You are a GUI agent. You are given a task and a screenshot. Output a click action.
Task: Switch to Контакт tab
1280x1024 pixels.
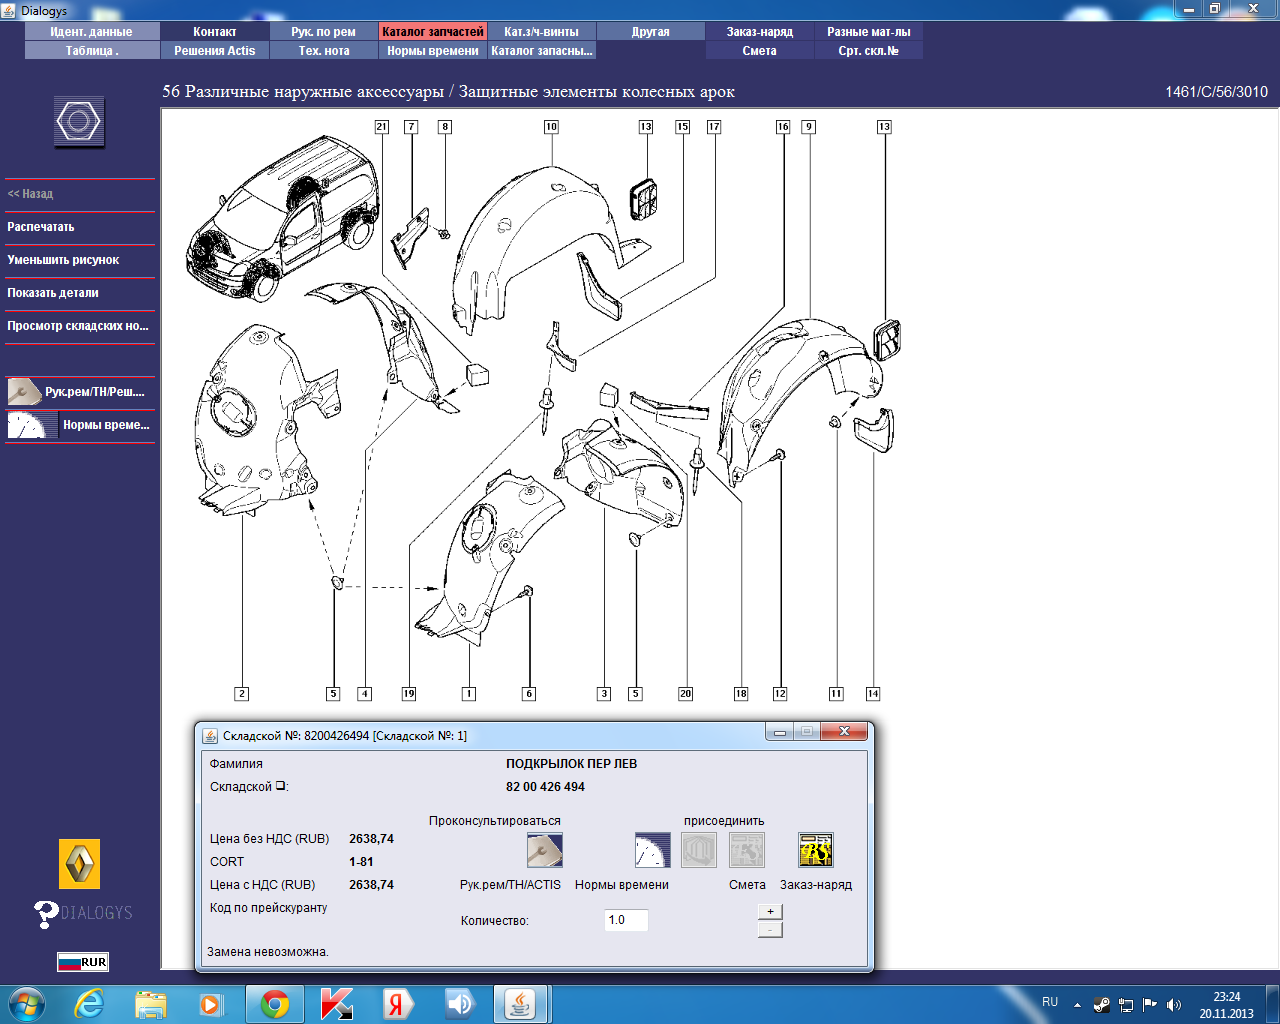(215, 32)
